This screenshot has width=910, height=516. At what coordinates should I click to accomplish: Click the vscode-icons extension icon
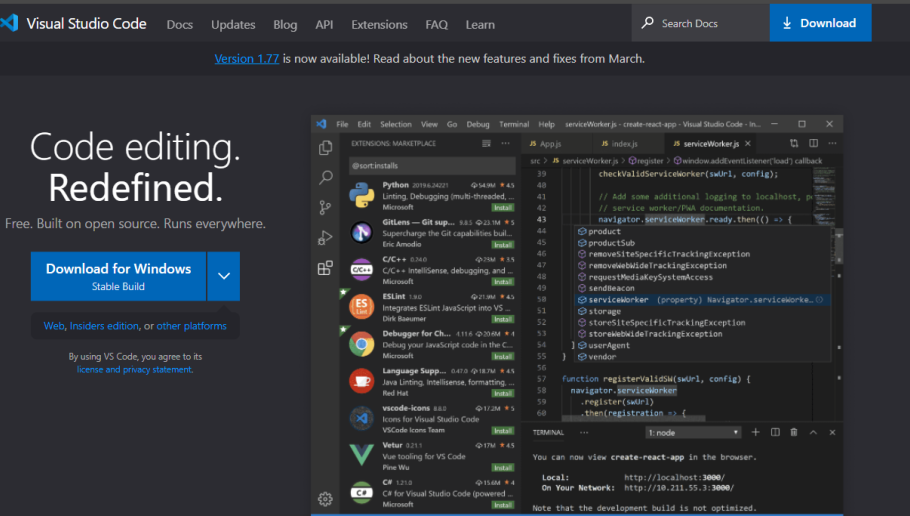click(x=362, y=418)
